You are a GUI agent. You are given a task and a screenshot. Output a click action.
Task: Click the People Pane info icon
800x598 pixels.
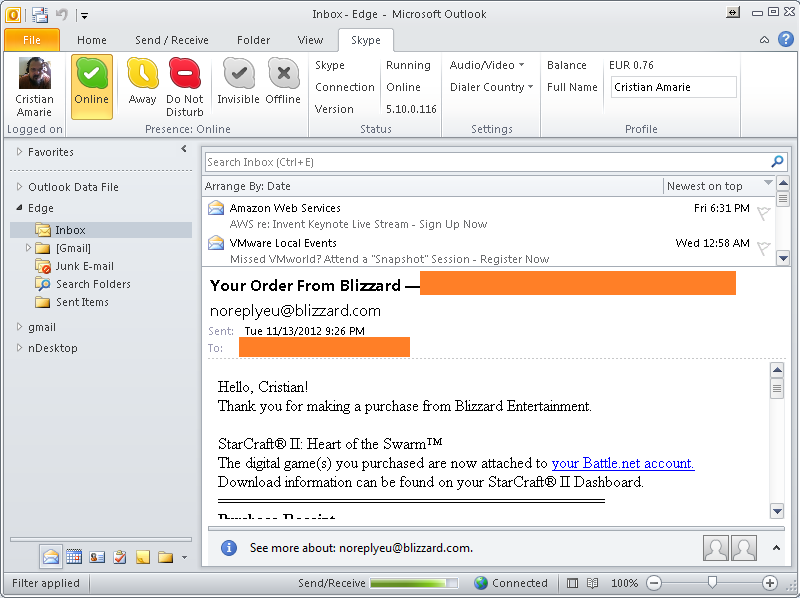[229, 548]
